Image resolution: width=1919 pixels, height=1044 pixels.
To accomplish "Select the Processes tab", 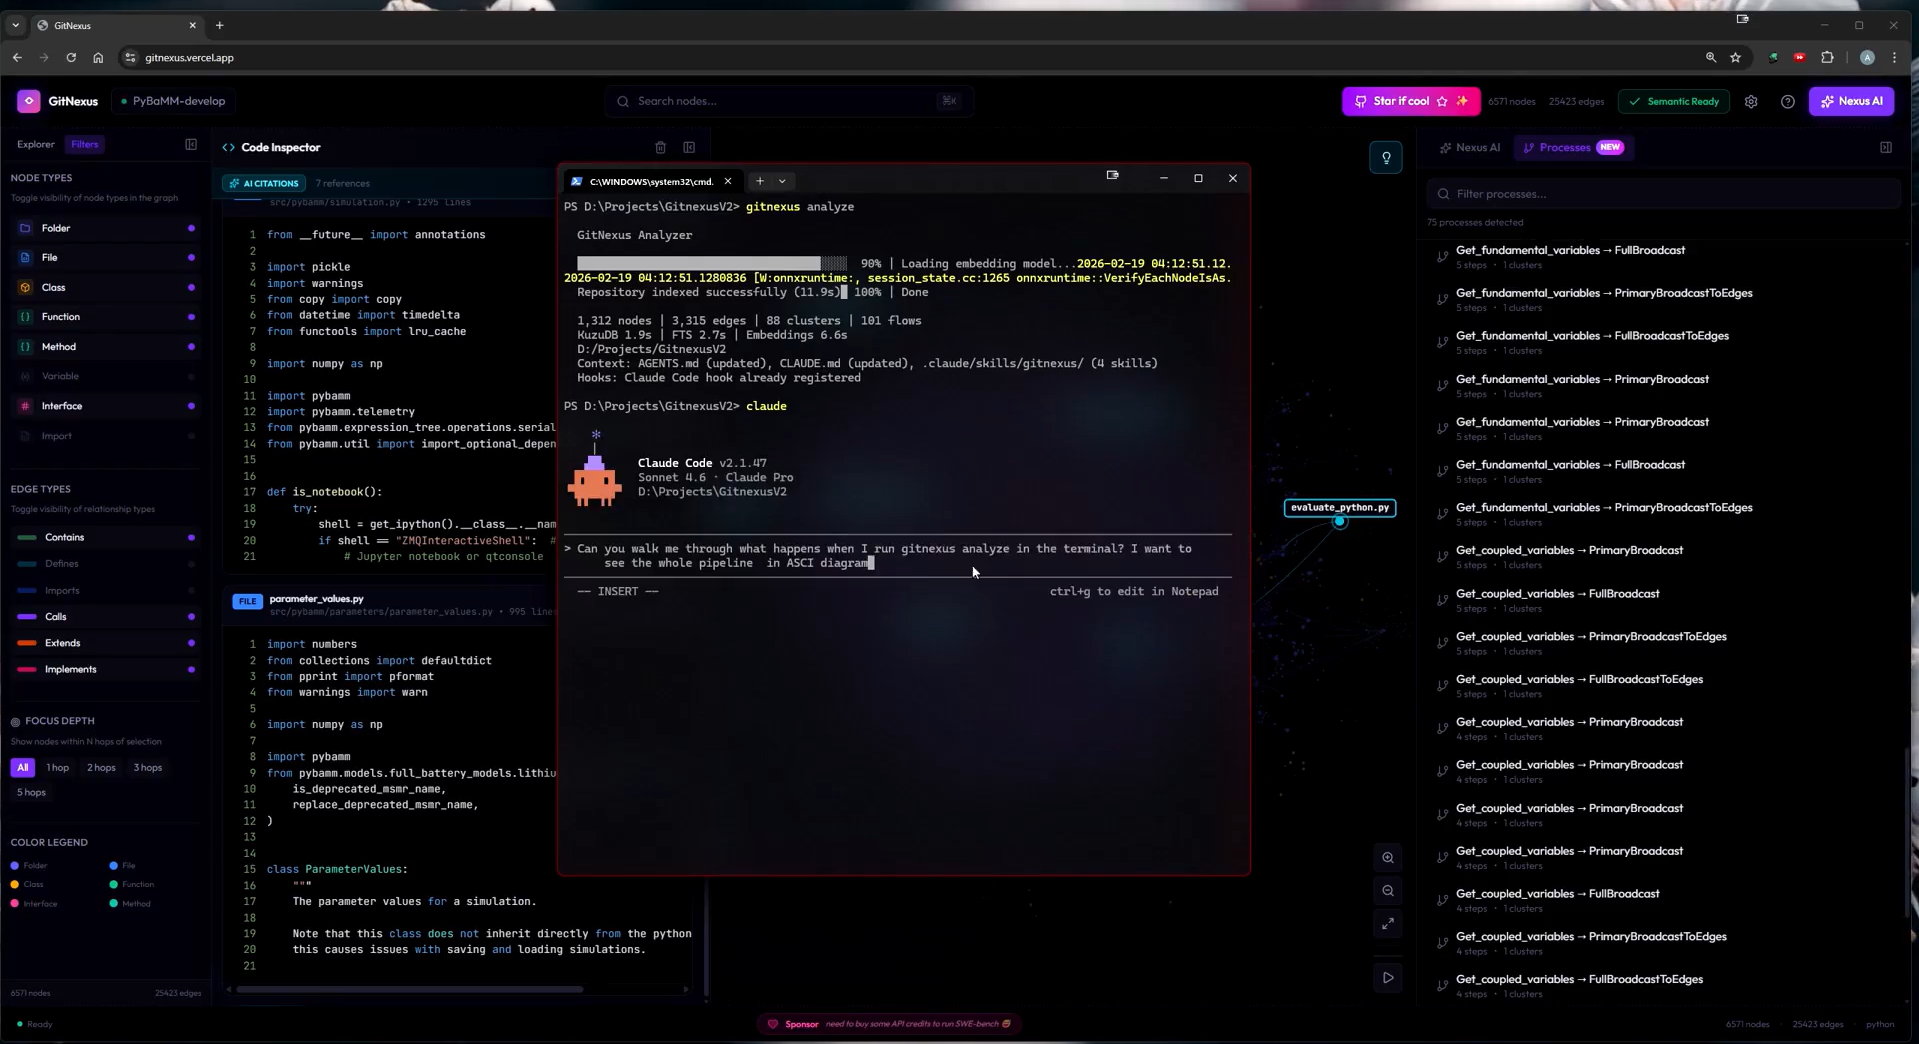I will [x=1573, y=147].
